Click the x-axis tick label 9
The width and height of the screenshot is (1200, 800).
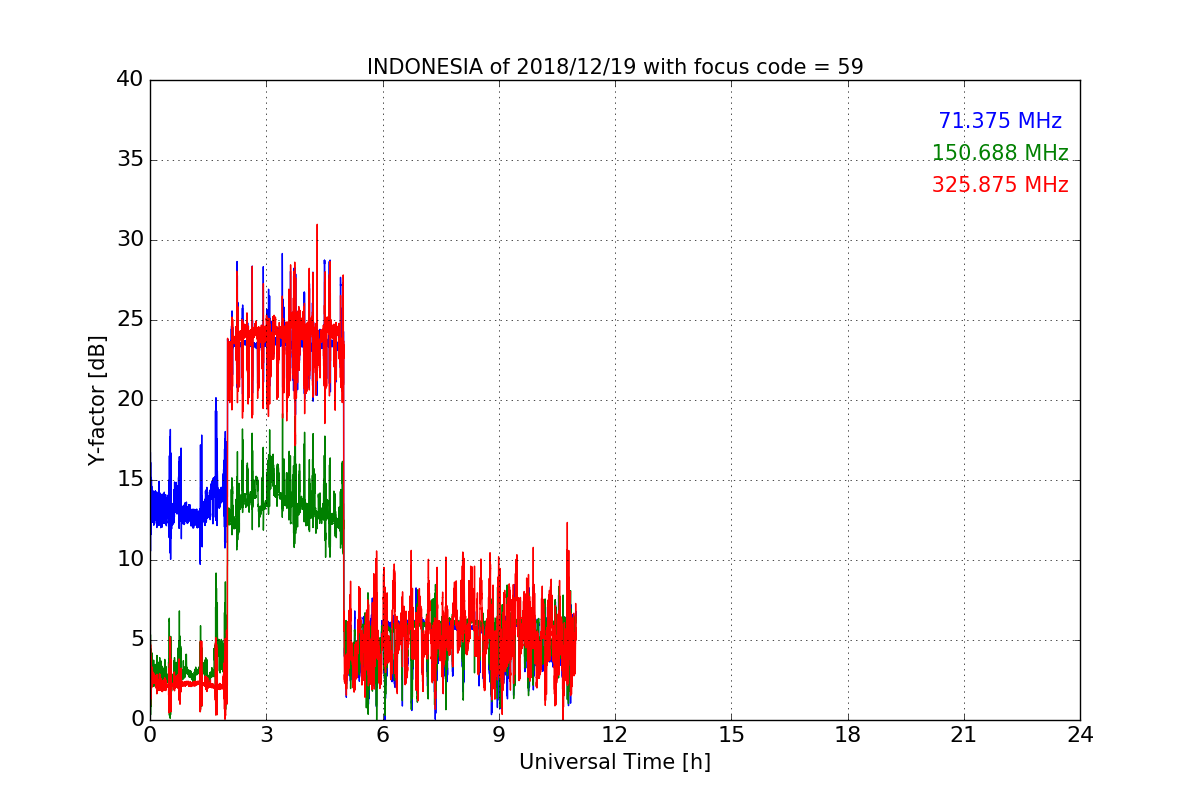coord(499,735)
